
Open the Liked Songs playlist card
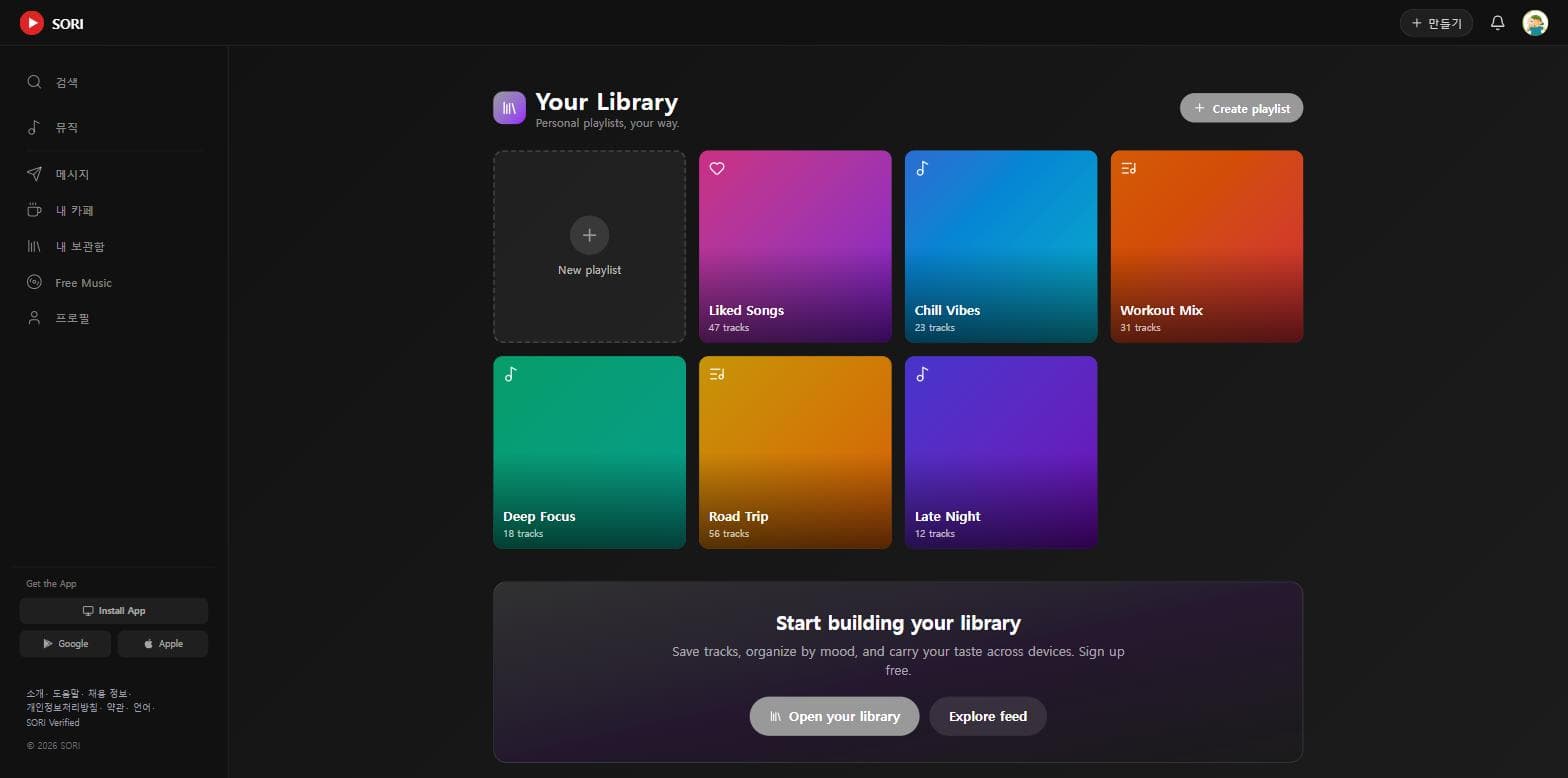pyautogui.click(x=795, y=246)
